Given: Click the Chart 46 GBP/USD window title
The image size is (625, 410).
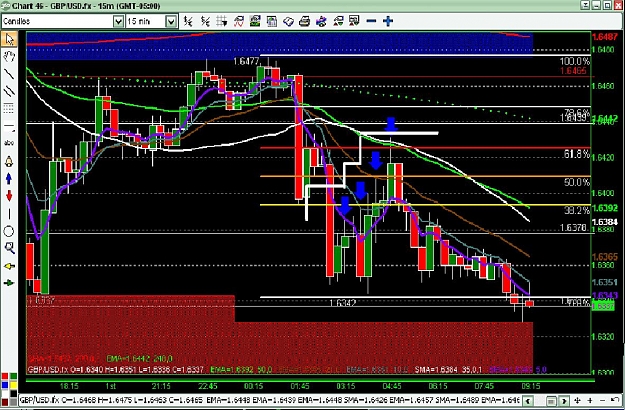Looking at the screenshot, I should [x=86, y=6].
